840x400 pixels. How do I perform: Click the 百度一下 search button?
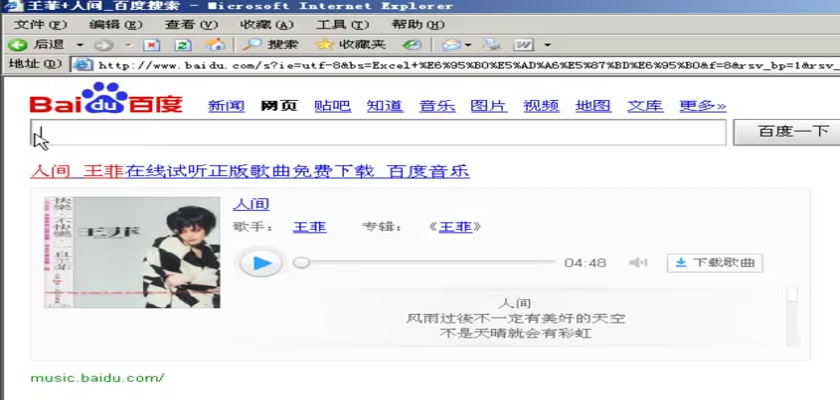788,132
